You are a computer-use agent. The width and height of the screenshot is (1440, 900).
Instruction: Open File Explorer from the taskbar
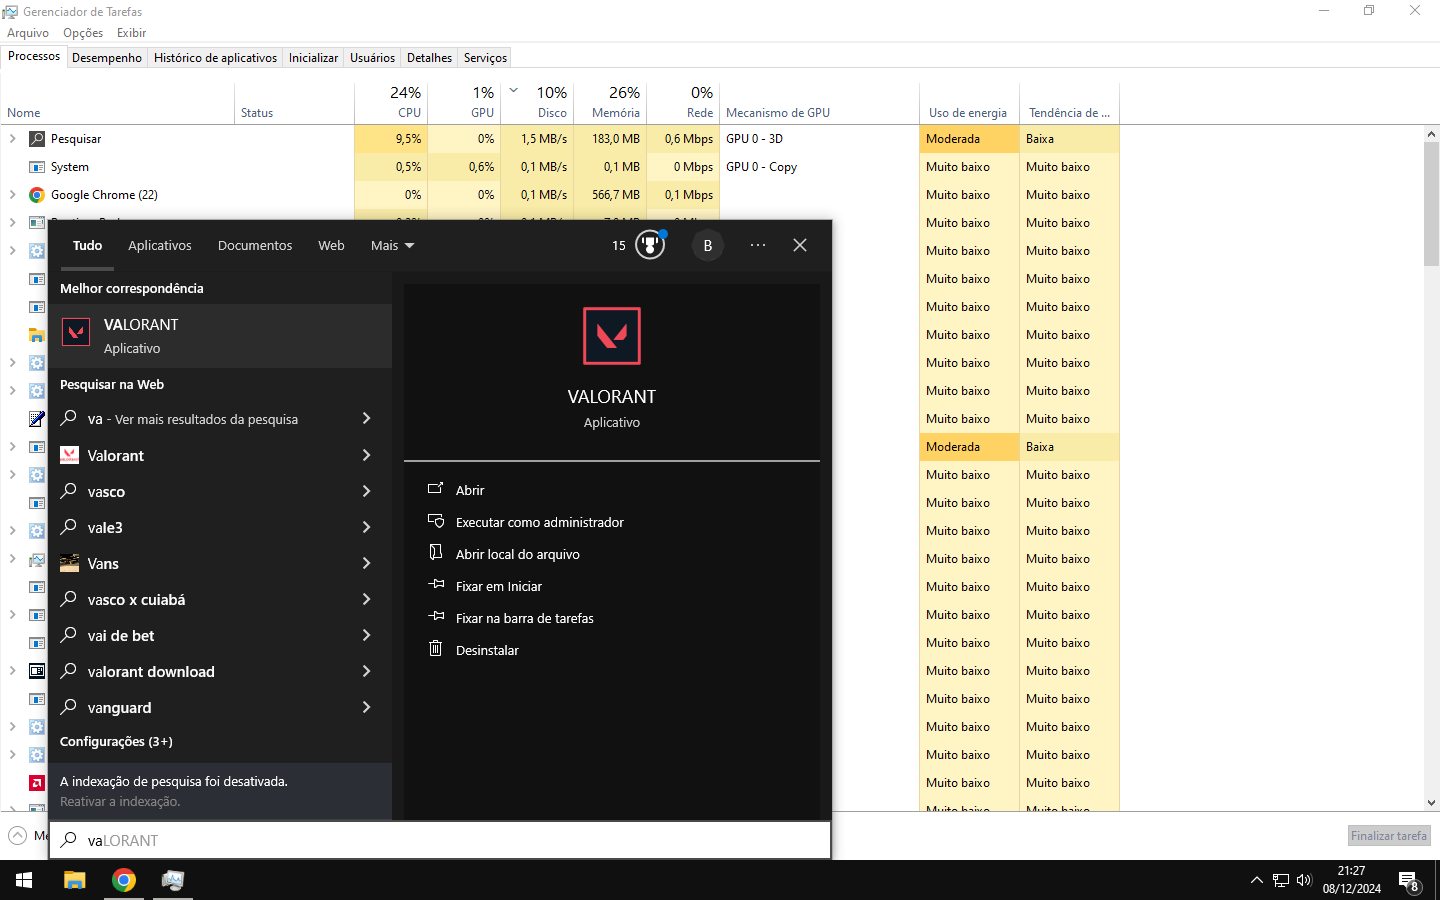[x=75, y=880]
